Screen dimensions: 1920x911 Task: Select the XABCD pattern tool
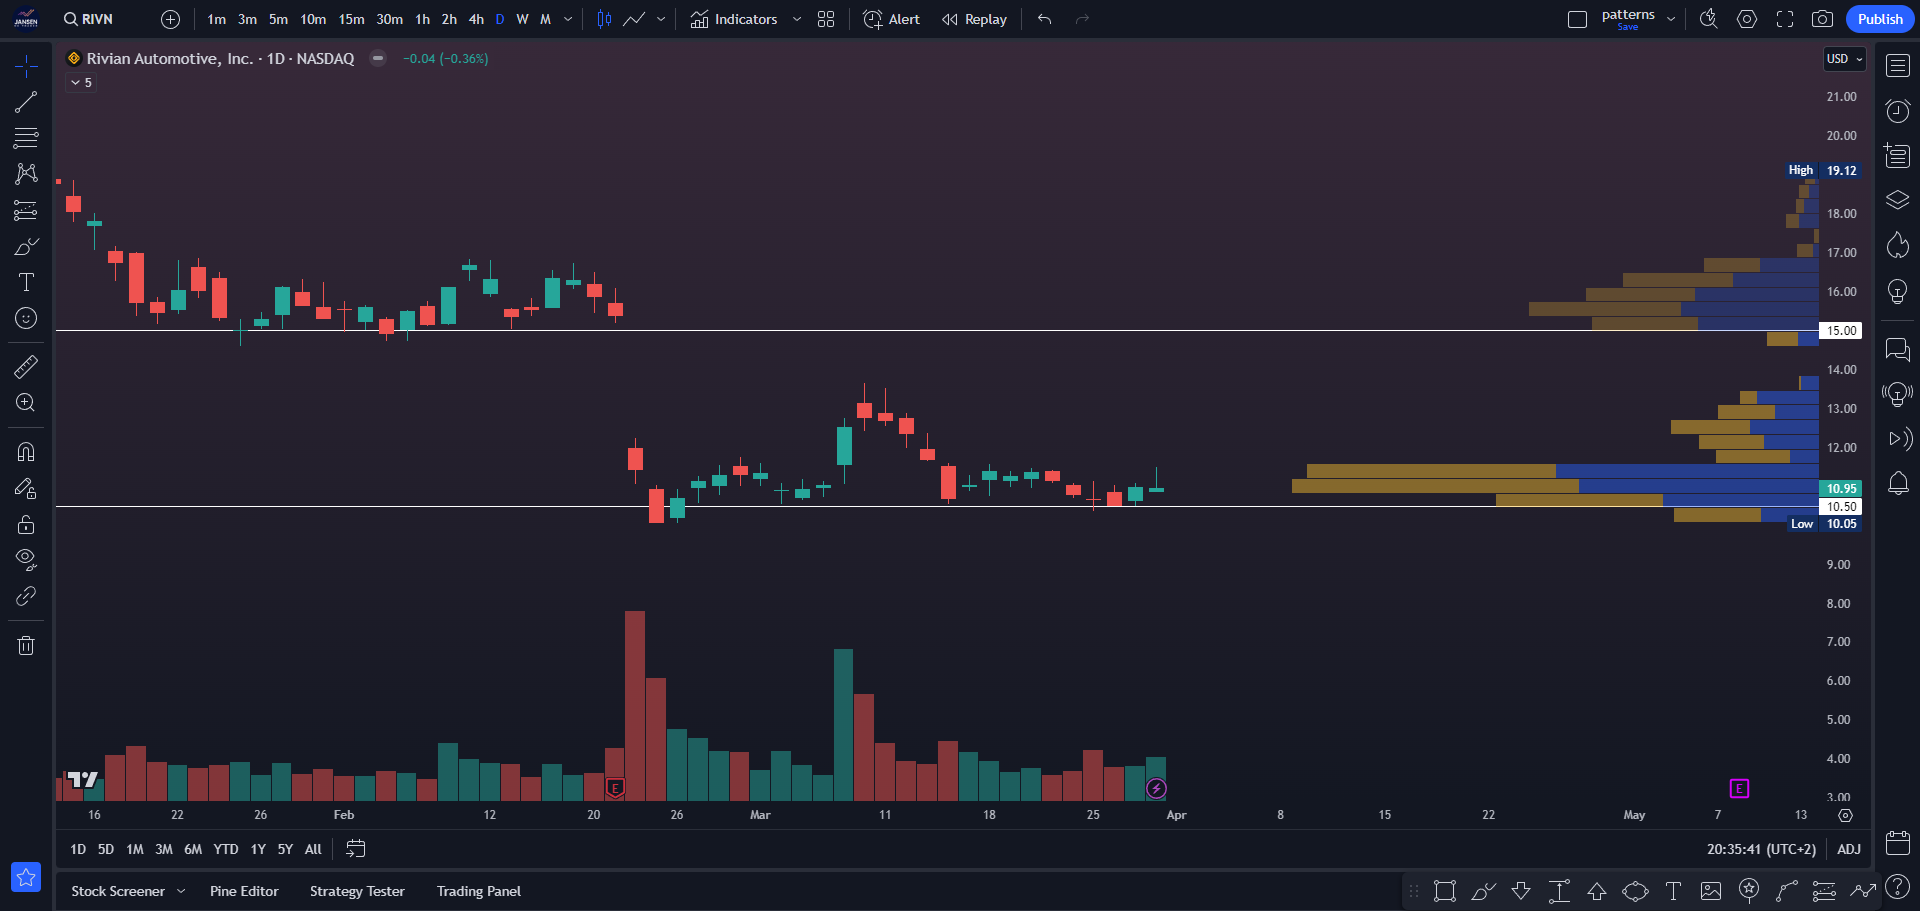tap(26, 174)
